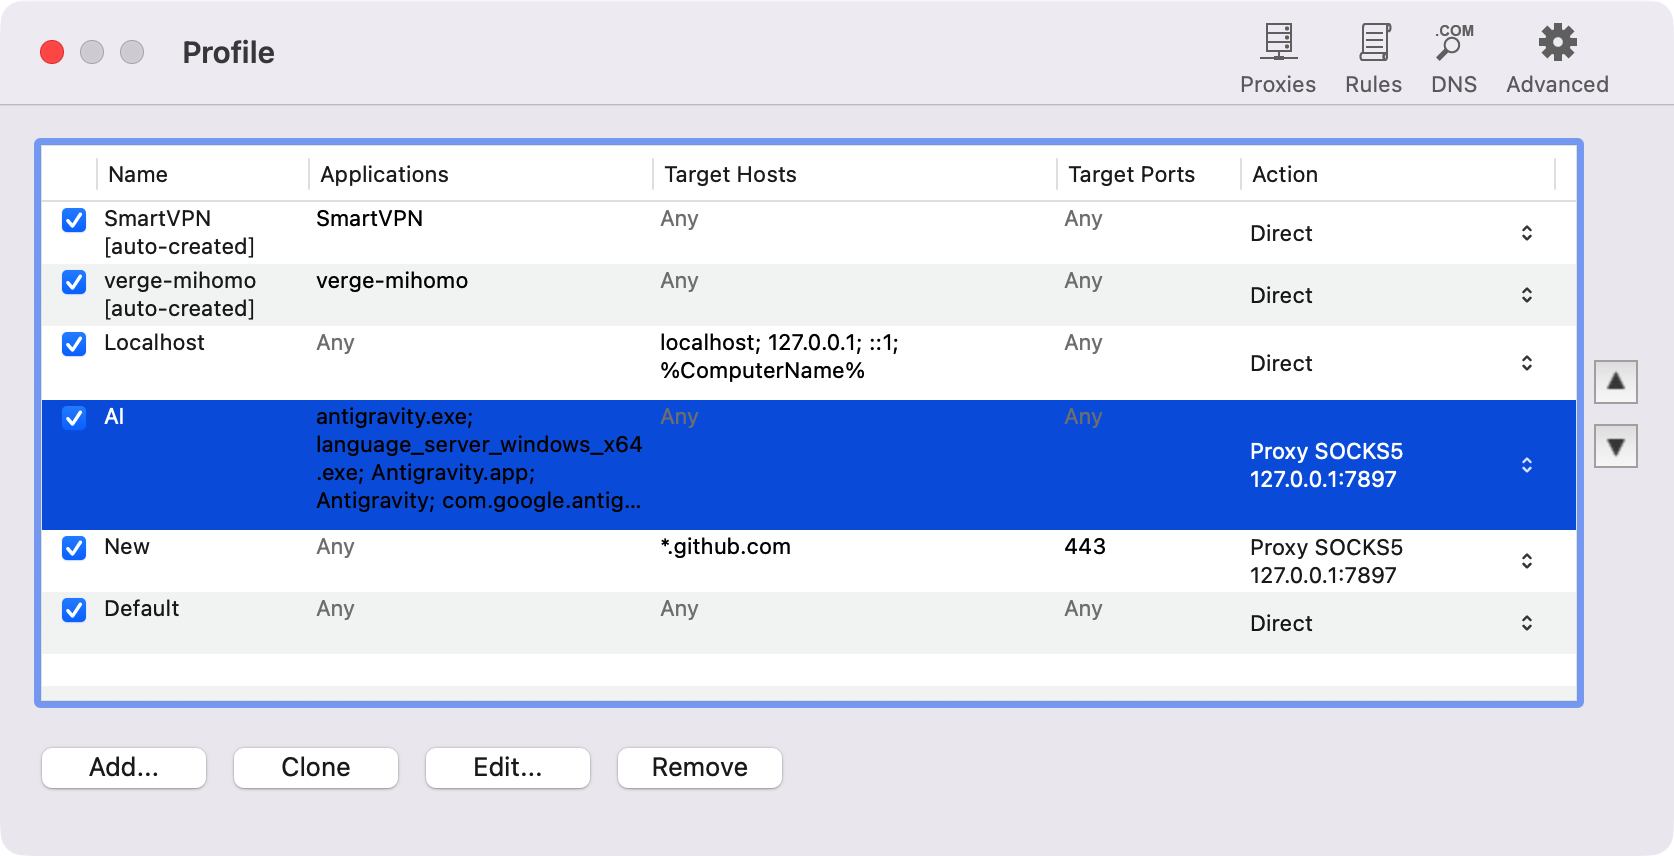This screenshot has width=1674, height=856.
Task: Toggle the AI rule checkbox
Action: (74, 418)
